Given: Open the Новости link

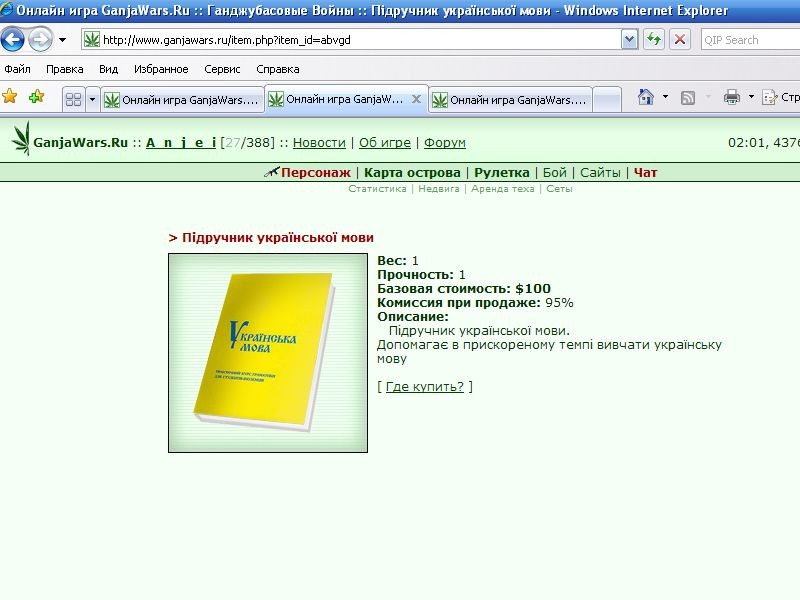Looking at the screenshot, I should click(x=319, y=143).
